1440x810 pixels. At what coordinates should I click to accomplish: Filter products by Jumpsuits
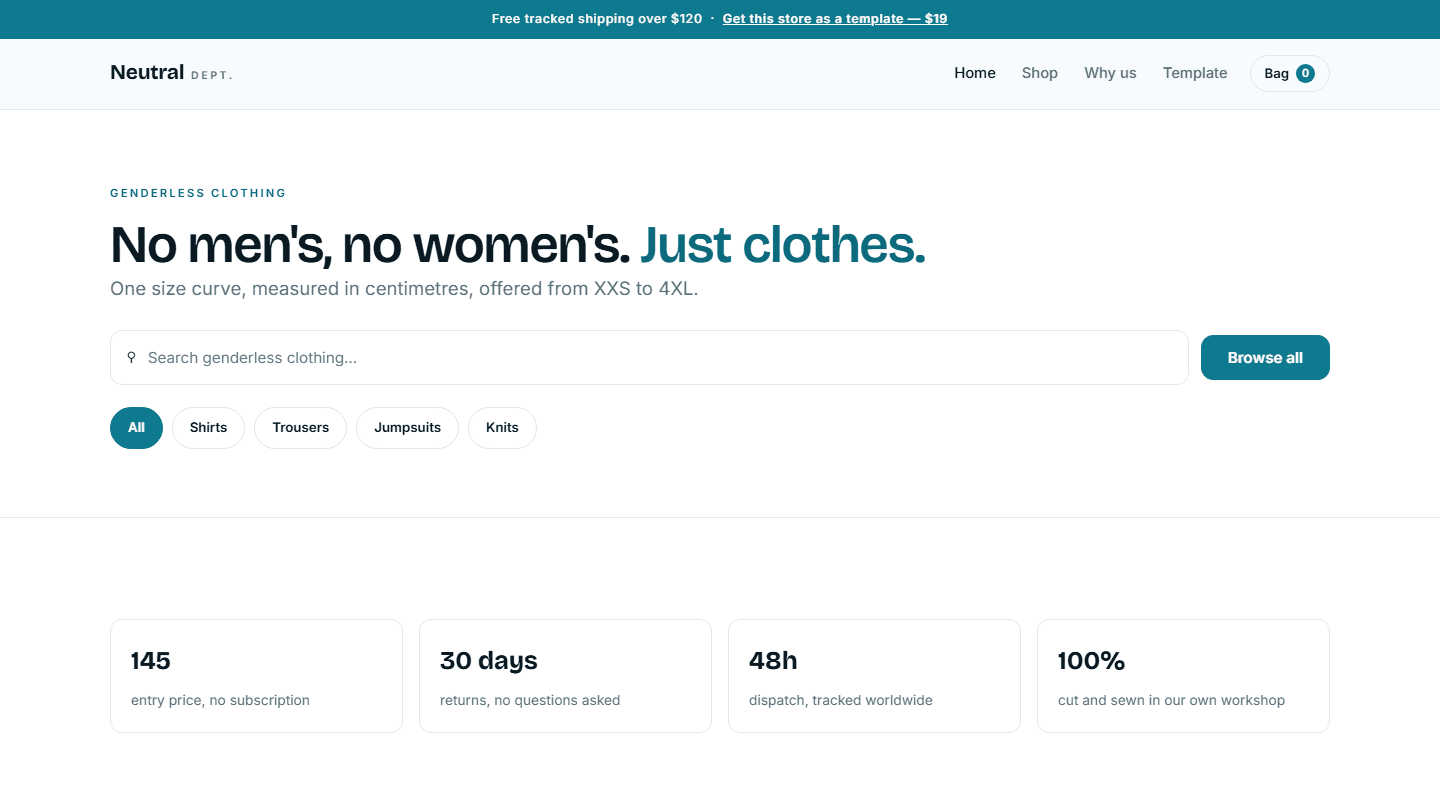[407, 428]
